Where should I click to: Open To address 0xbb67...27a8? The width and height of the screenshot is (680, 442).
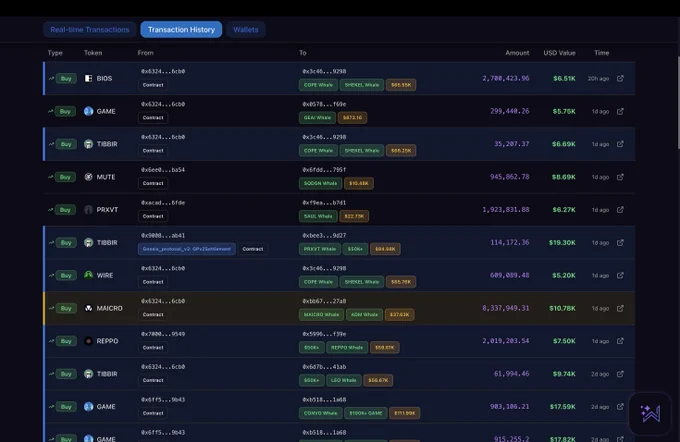pos(324,301)
